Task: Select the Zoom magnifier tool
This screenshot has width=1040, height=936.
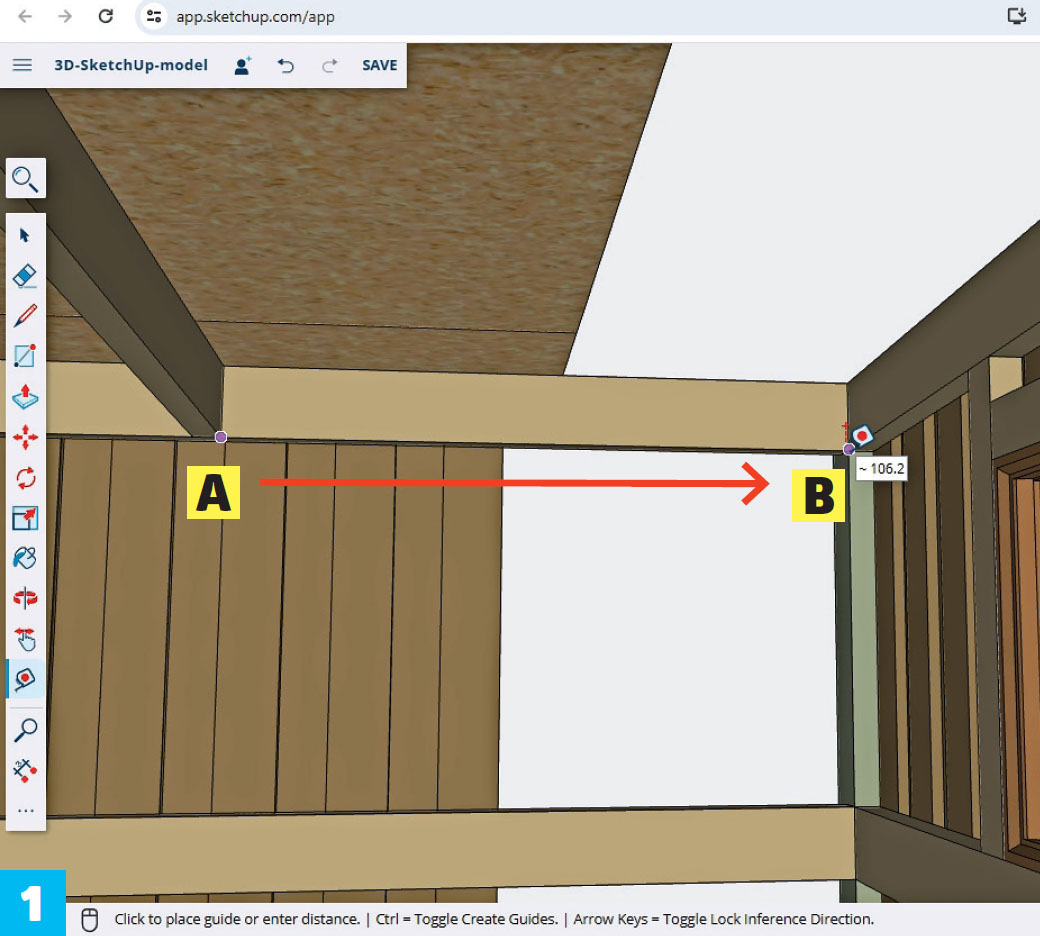Action: tap(25, 730)
